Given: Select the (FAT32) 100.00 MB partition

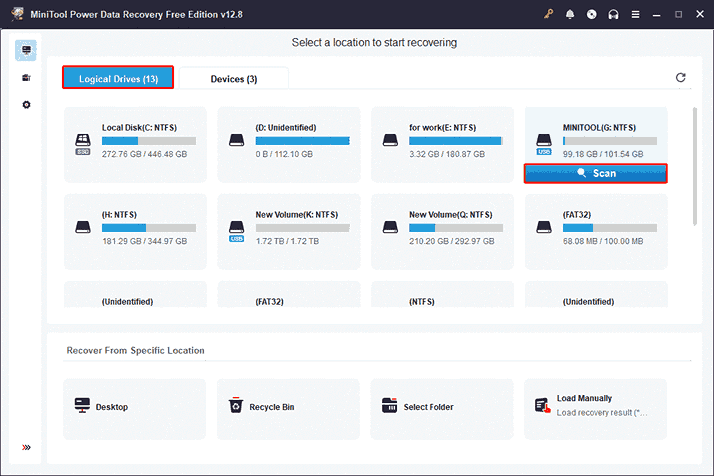Looking at the screenshot, I should pyautogui.click(x=596, y=231).
